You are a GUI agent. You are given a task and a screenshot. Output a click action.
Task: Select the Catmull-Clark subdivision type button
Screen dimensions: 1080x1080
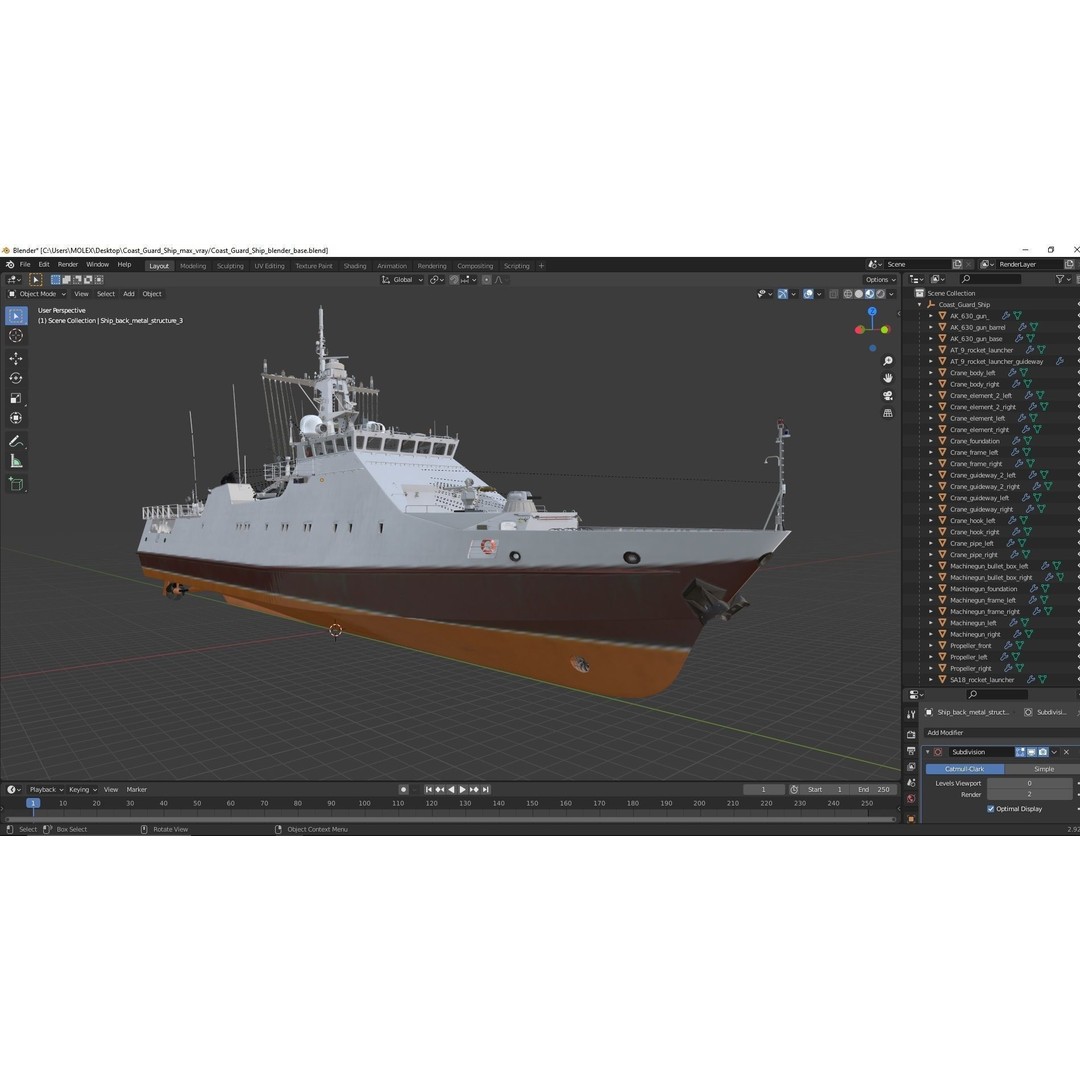point(964,769)
